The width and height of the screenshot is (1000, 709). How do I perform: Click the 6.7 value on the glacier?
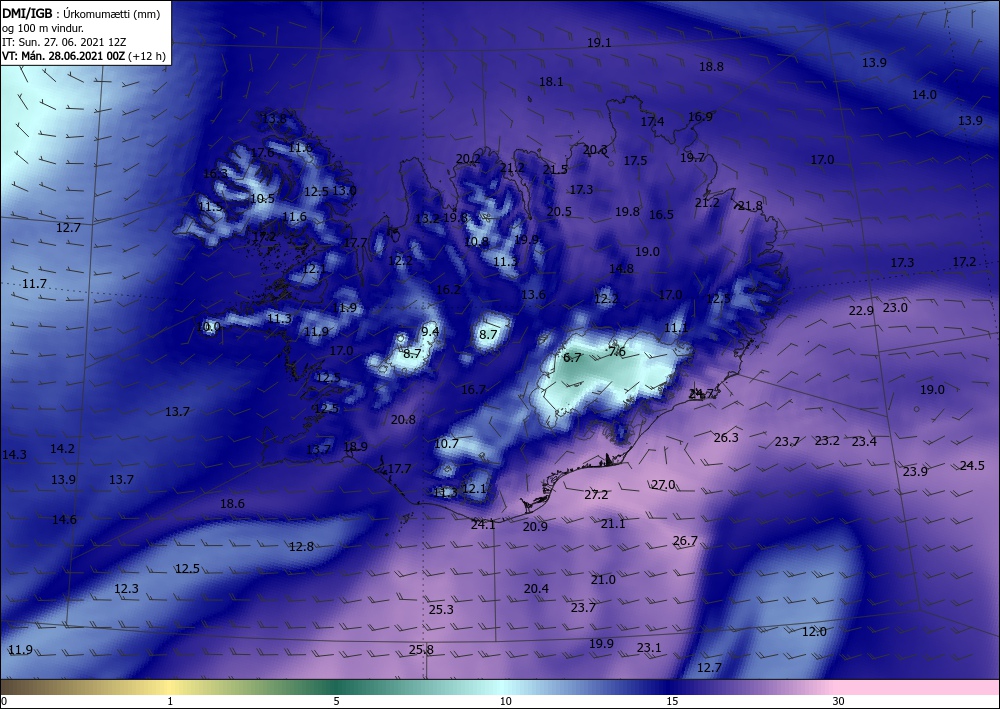pyautogui.click(x=572, y=358)
